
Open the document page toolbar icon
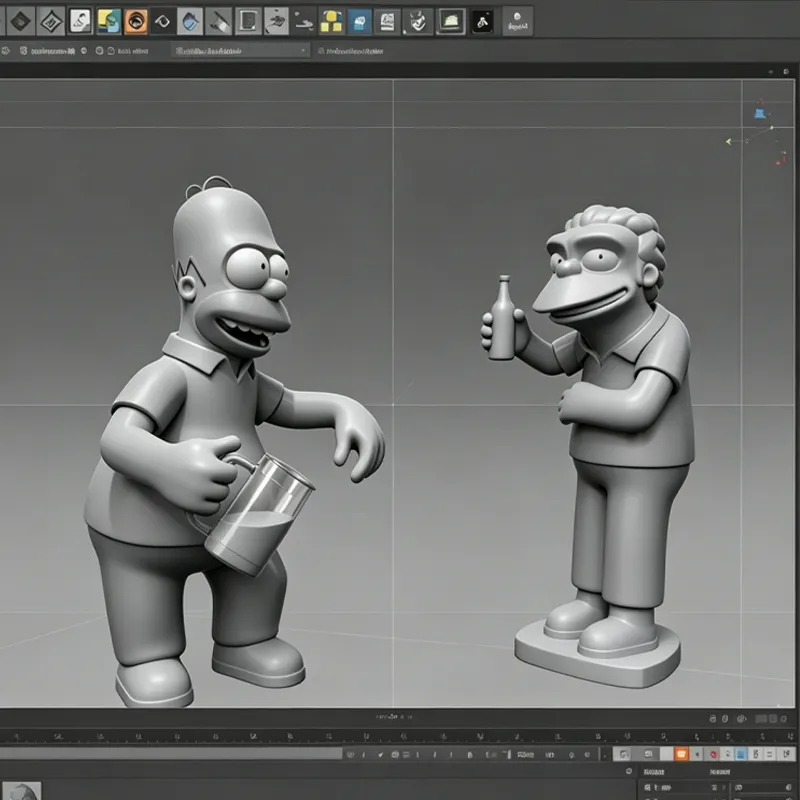tap(387, 21)
